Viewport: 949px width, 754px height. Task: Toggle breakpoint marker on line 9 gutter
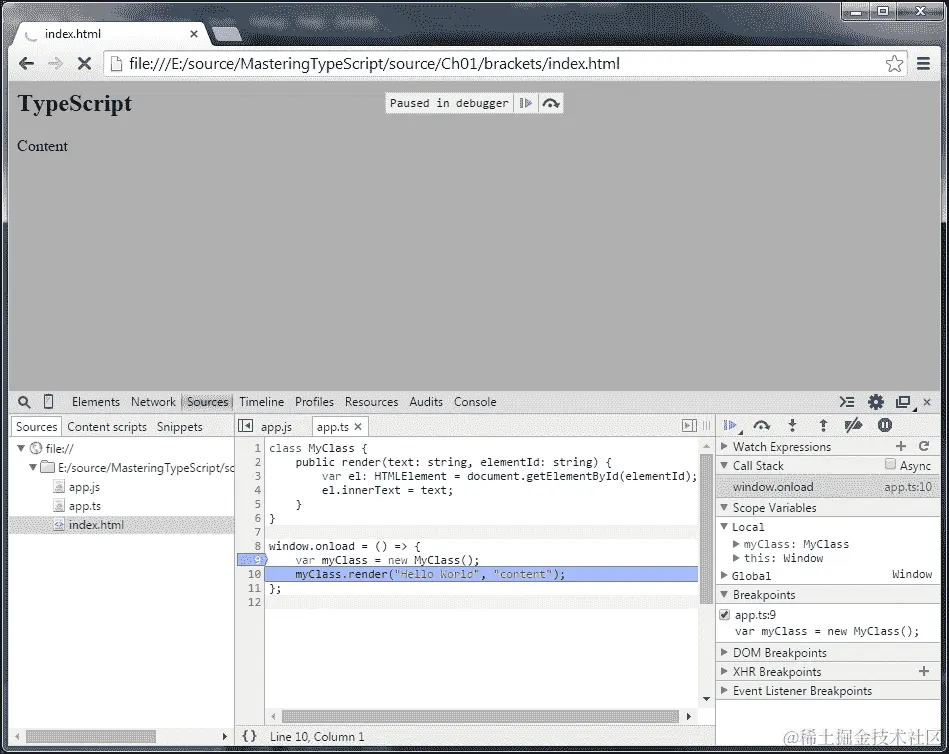pyautogui.click(x=252, y=560)
